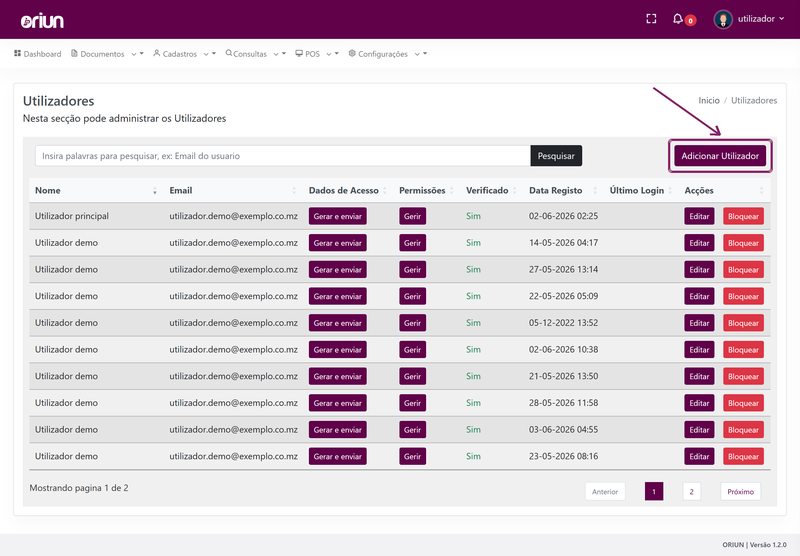Click Gerir for Utilizador principal
Screen dimensions: 800x556
[412, 216]
